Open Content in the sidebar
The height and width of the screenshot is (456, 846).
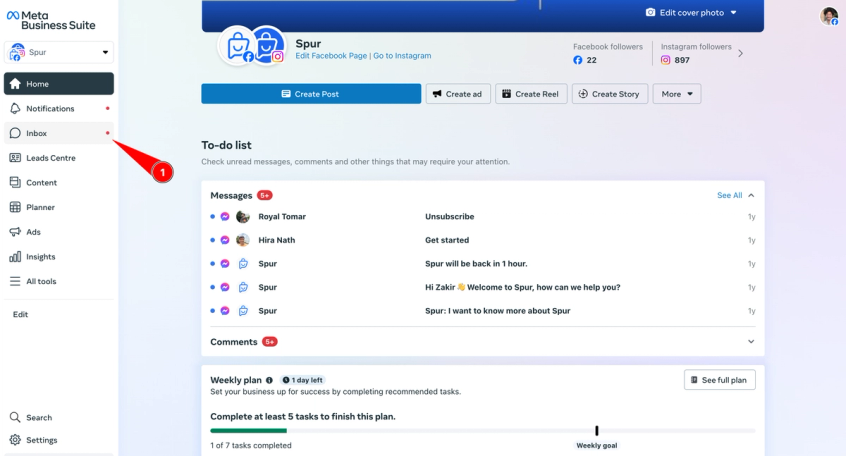[x=59, y=182]
